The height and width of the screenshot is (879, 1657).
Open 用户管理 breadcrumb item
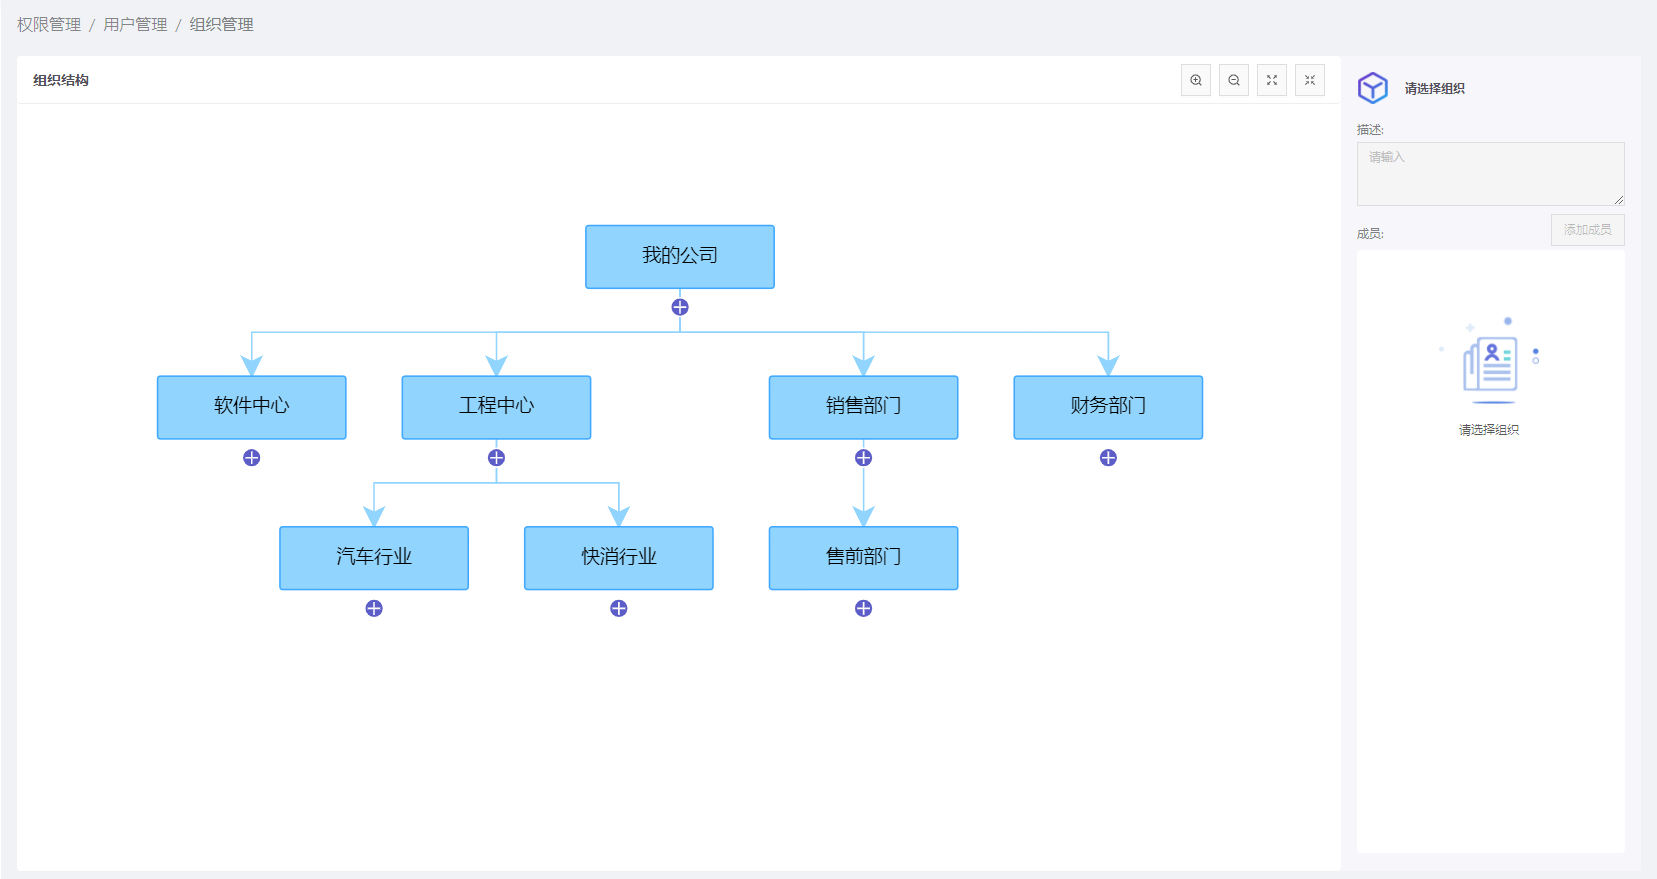(136, 24)
